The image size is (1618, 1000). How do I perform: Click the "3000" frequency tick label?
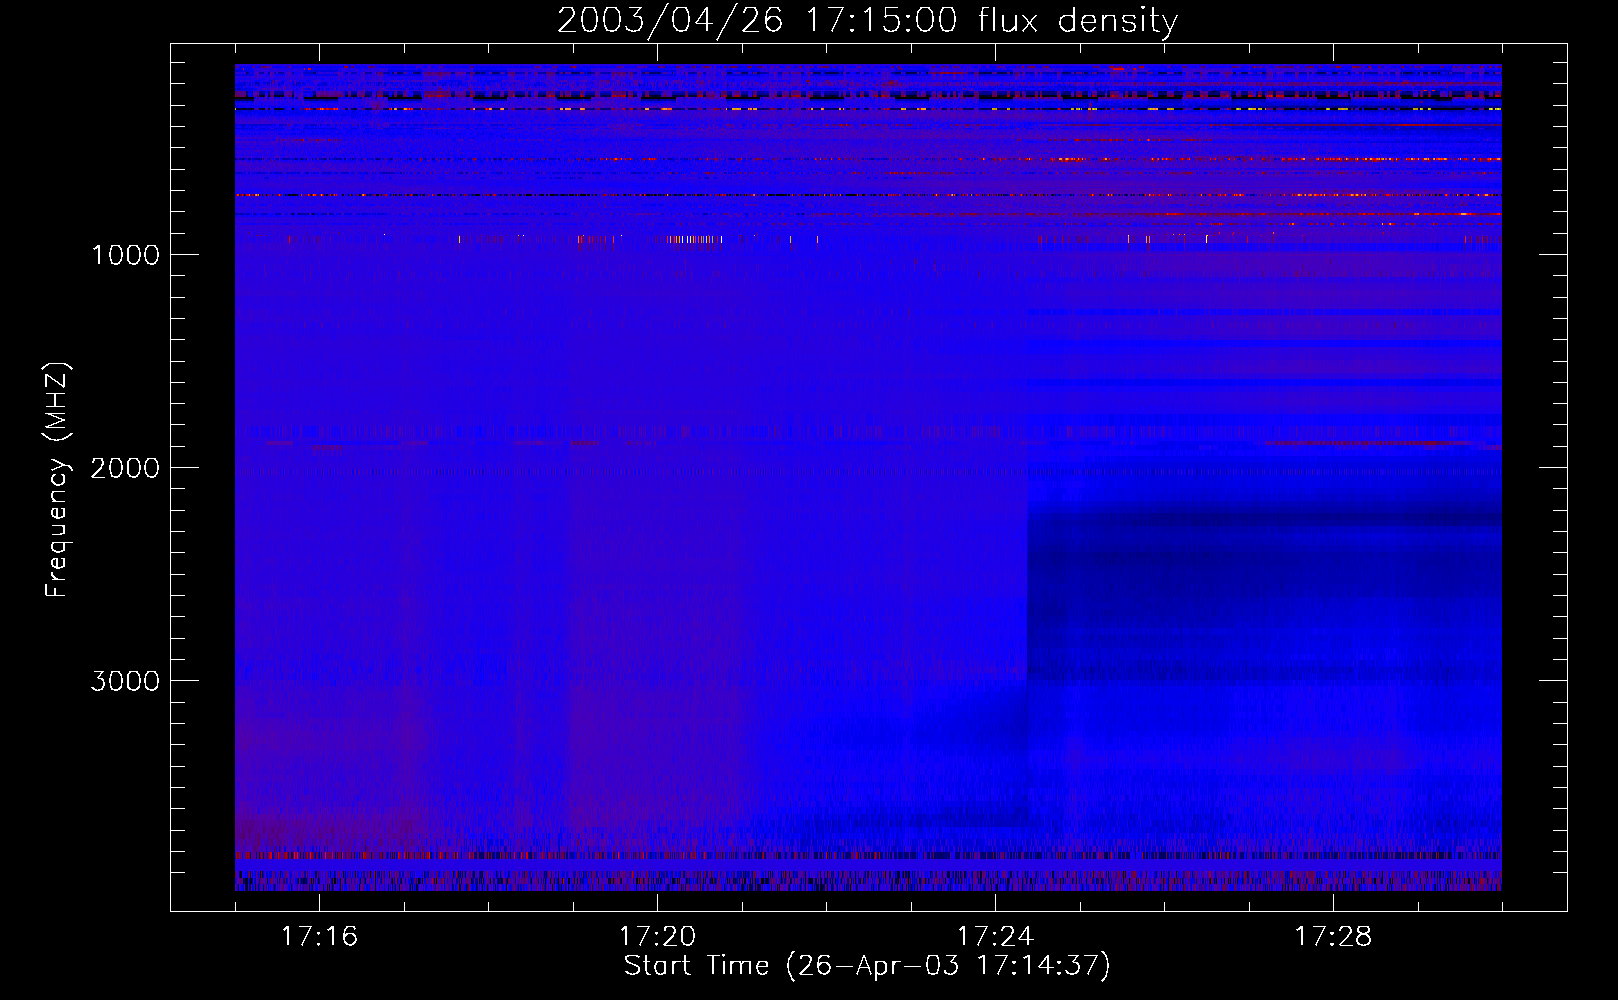click(126, 681)
